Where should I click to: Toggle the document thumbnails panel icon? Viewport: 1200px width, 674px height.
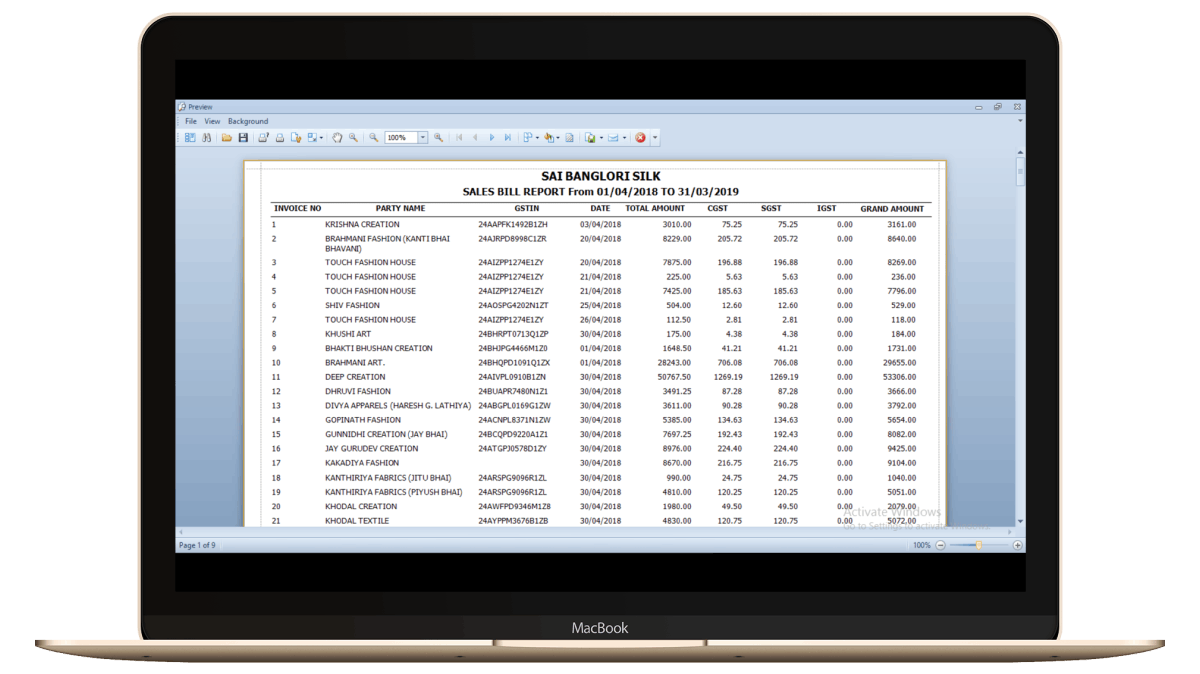click(x=190, y=137)
